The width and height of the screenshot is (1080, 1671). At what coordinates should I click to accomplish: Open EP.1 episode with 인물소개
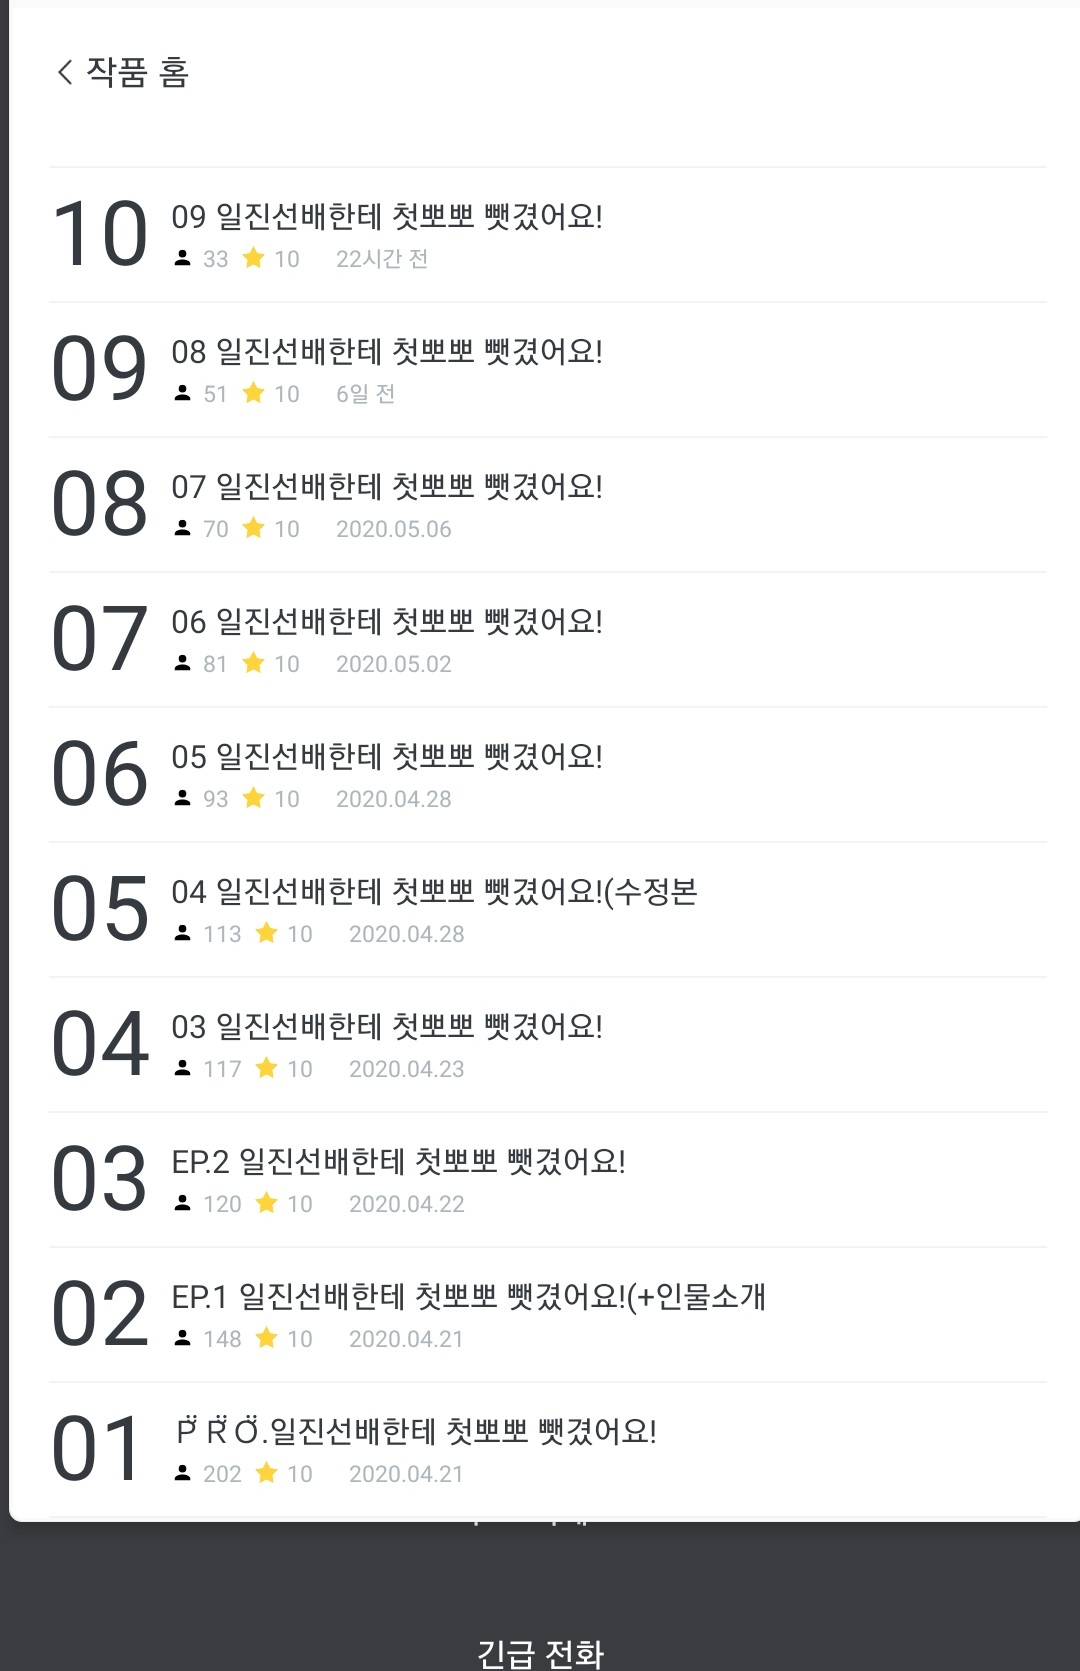(468, 1297)
